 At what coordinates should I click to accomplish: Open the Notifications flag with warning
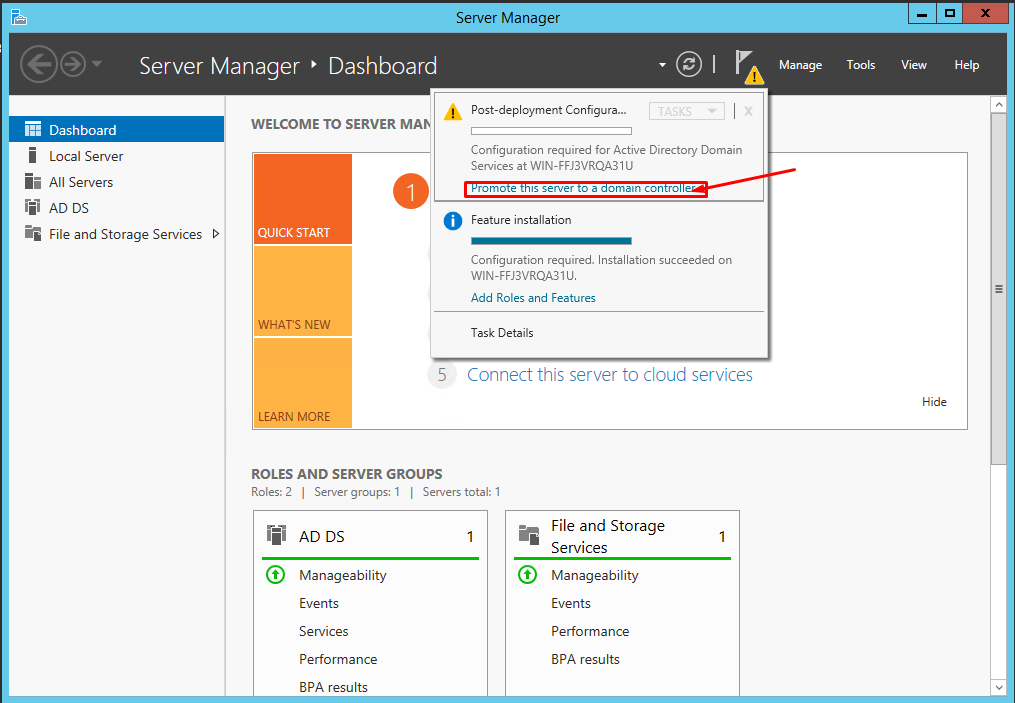tap(749, 67)
